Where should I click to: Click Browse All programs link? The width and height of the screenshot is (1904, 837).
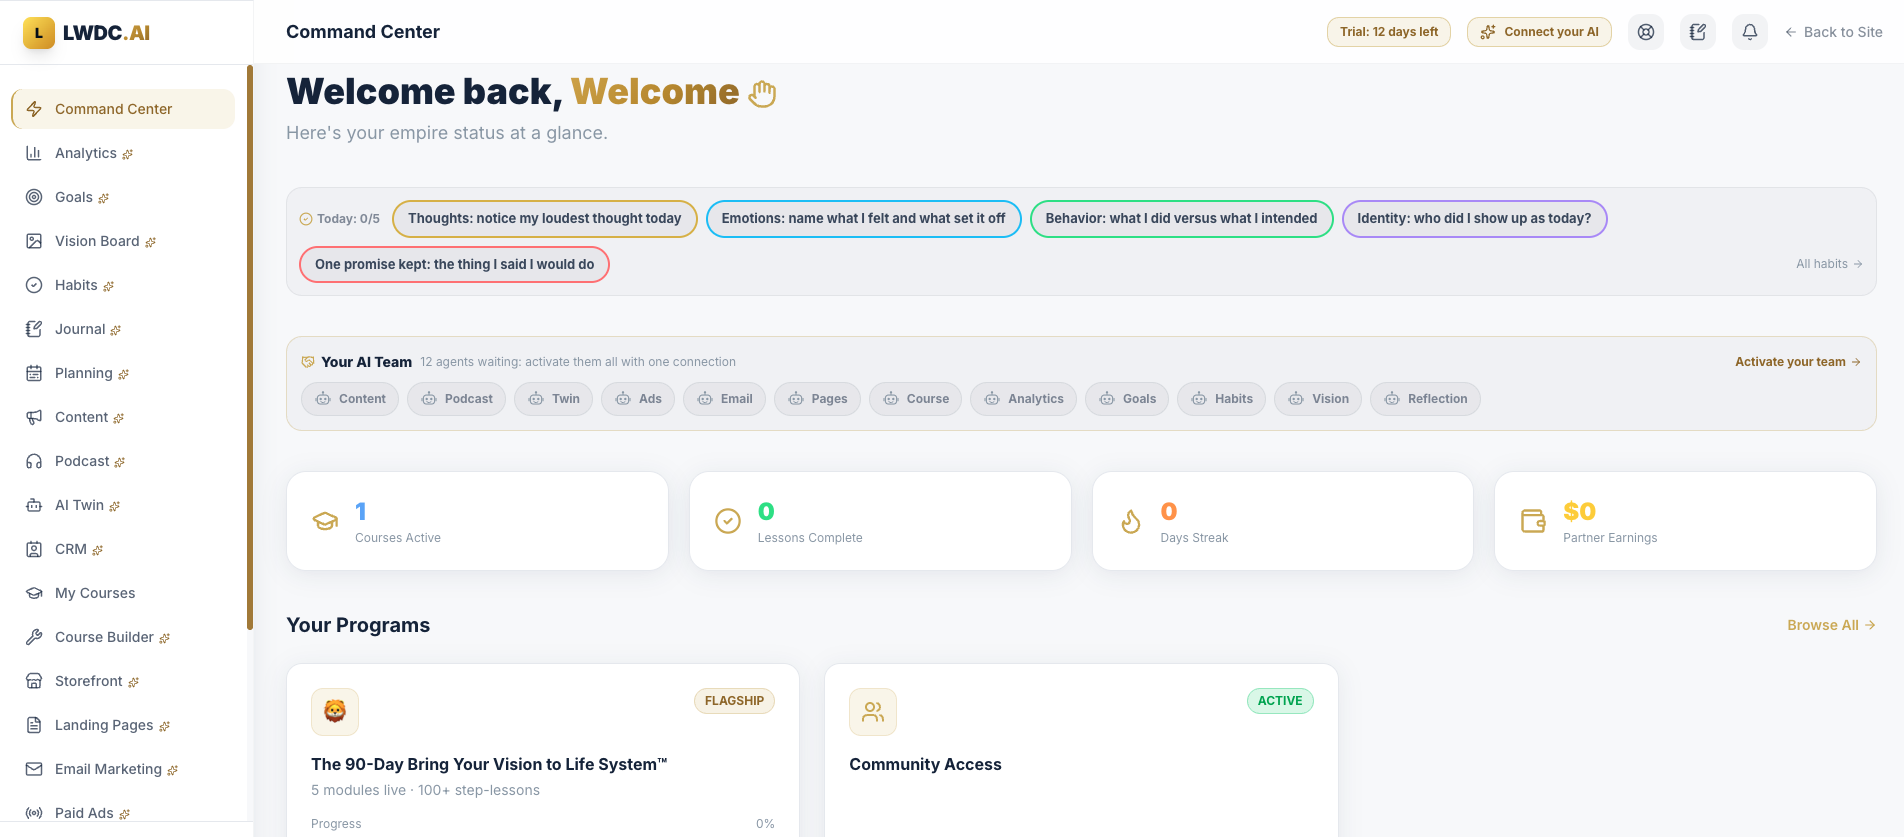pos(1831,625)
